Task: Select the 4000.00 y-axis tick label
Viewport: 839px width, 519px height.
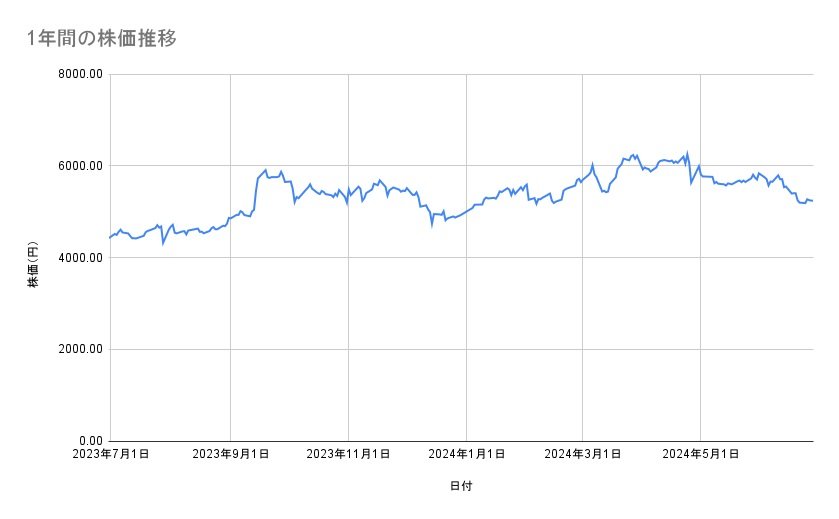Action: 80,258
